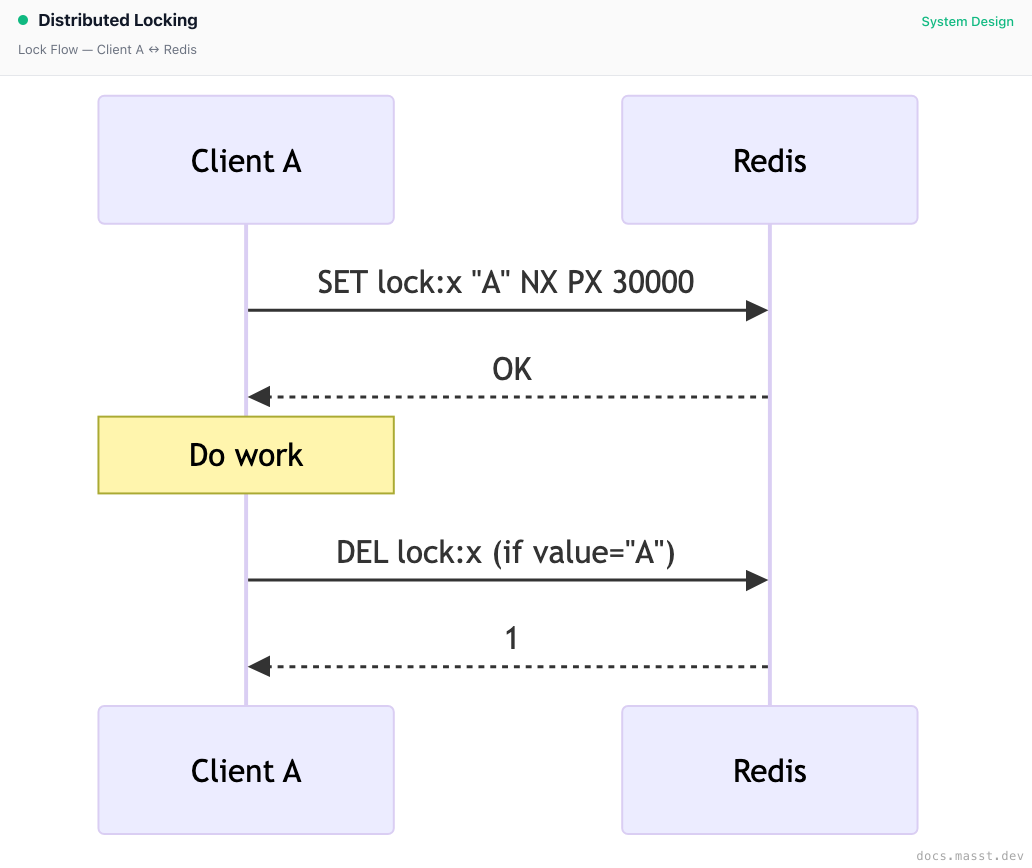Click the green status dot beside the title
The width and height of the screenshot is (1032, 868).
coord(23,20)
